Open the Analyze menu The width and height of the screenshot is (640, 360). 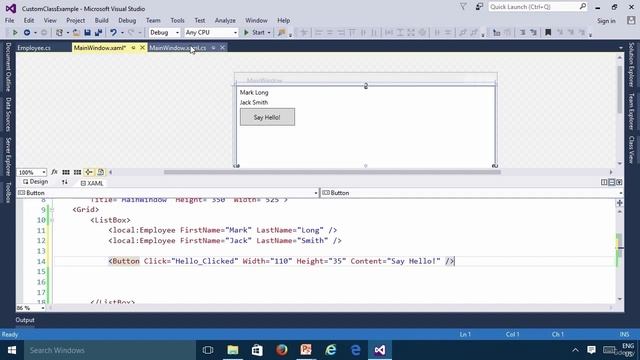tap(225, 20)
